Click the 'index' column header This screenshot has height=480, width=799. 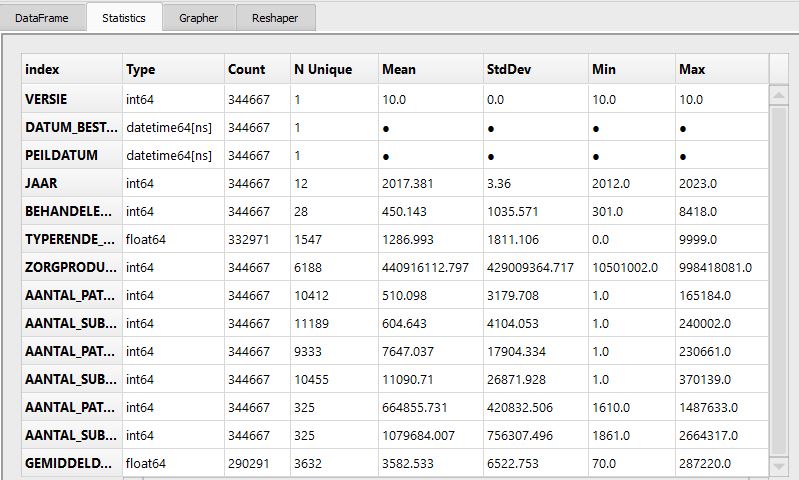pyautogui.click(x=72, y=69)
